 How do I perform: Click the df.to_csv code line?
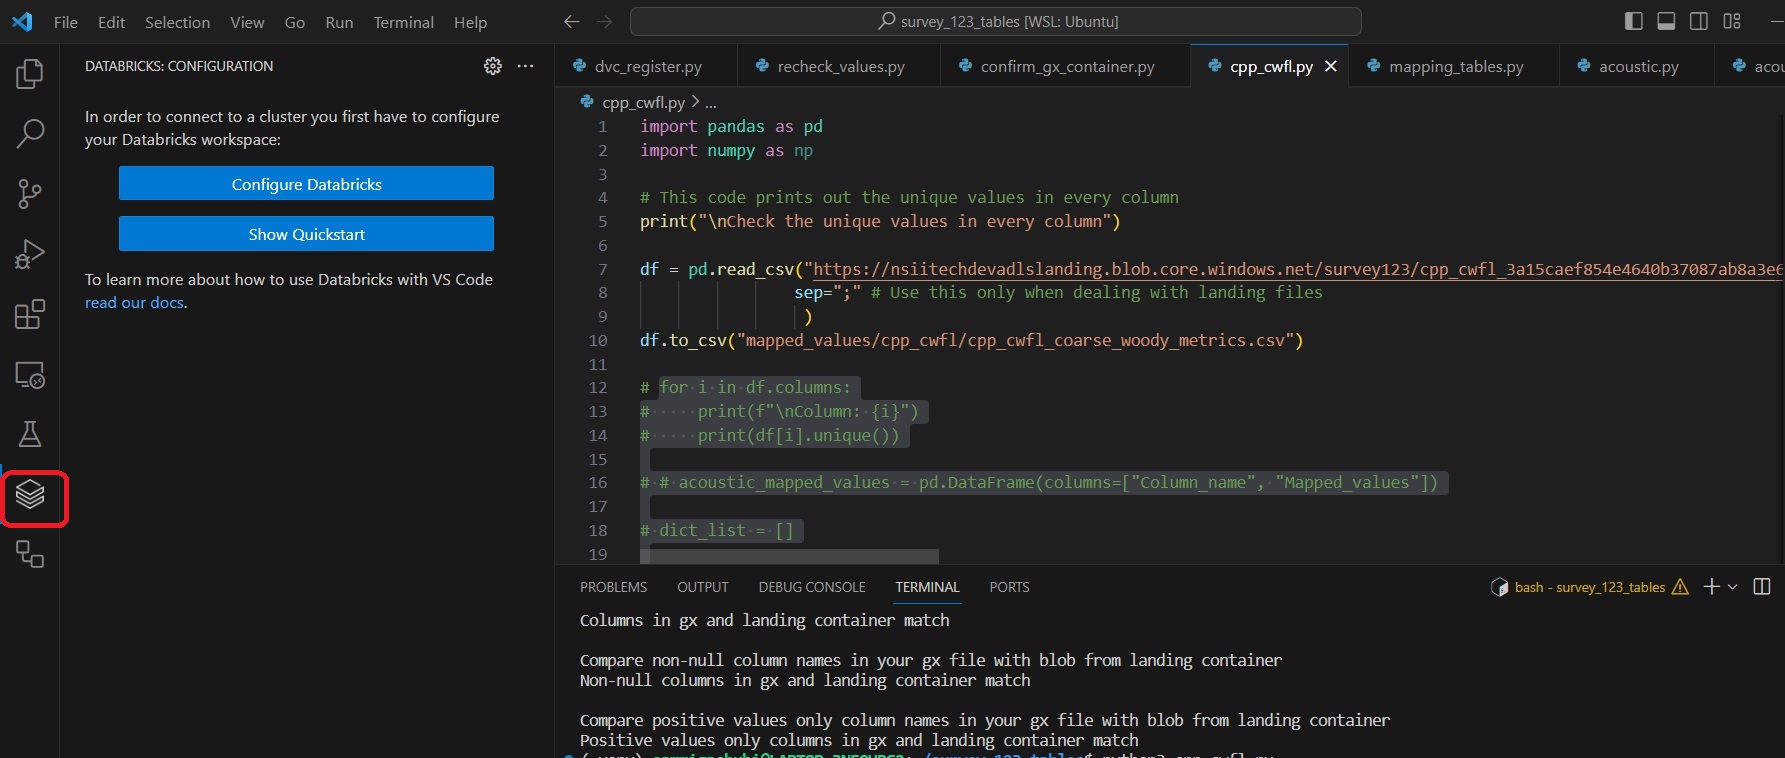[x=971, y=340]
